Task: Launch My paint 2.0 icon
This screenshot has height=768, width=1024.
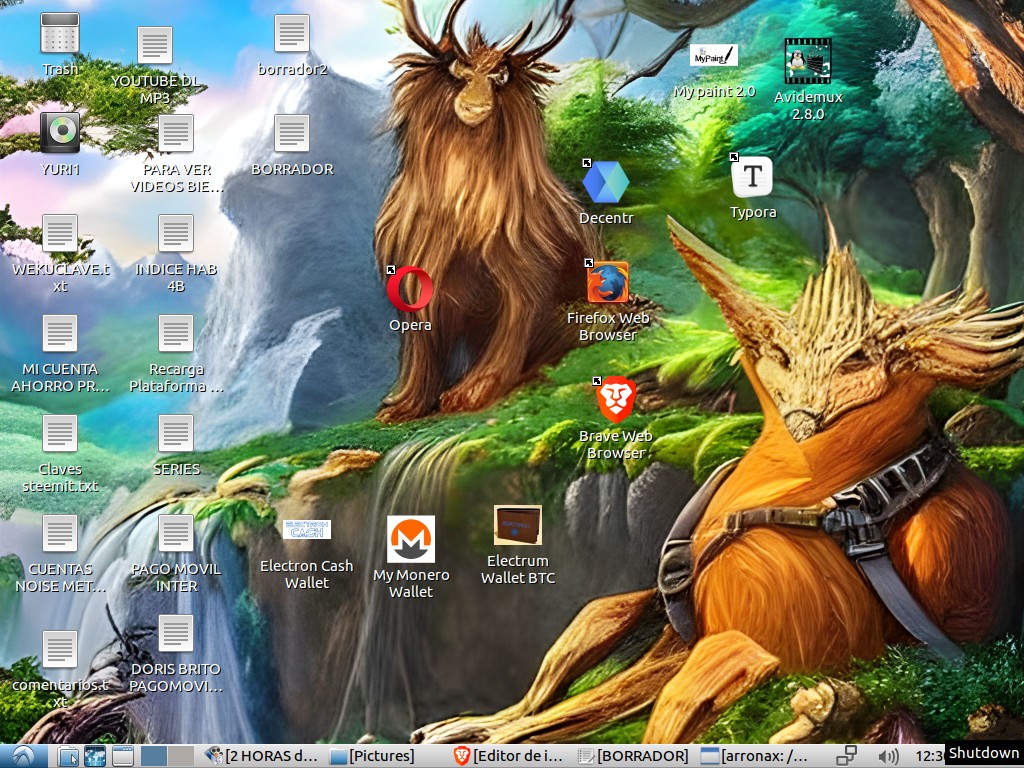Action: pos(714,56)
